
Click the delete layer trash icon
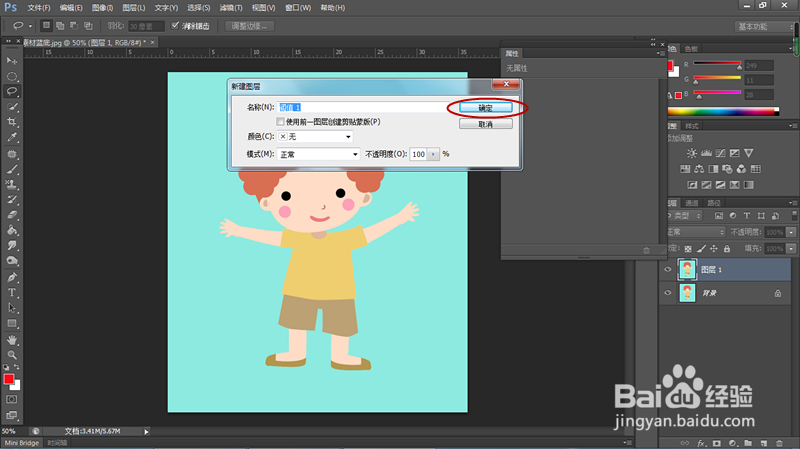[779, 443]
